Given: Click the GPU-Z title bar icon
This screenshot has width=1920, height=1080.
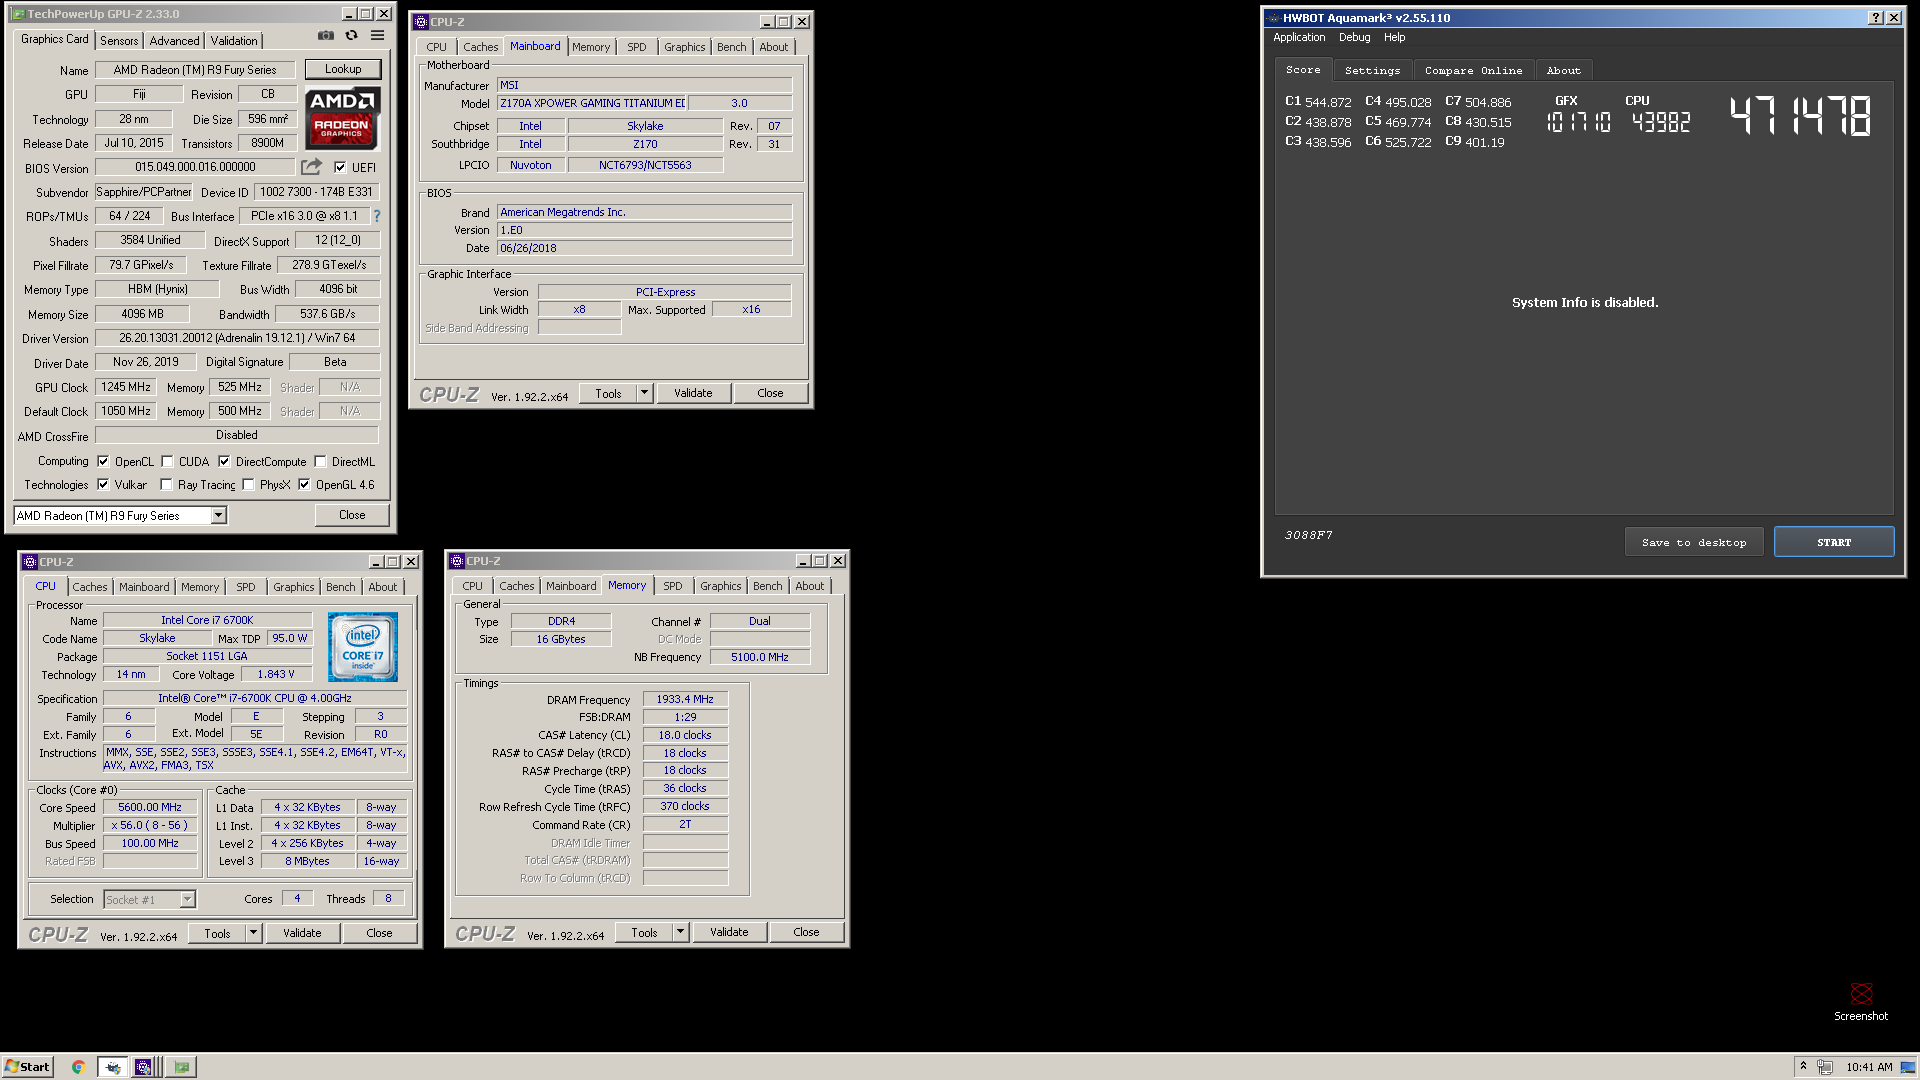Looking at the screenshot, I should pyautogui.click(x=18, y=14).
